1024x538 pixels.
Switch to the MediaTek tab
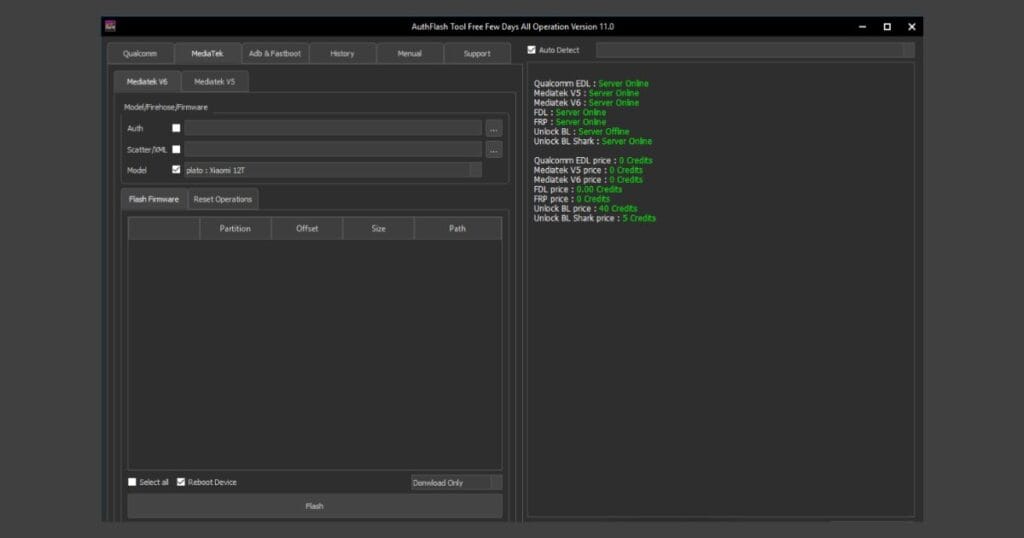(x=207, y=54)
